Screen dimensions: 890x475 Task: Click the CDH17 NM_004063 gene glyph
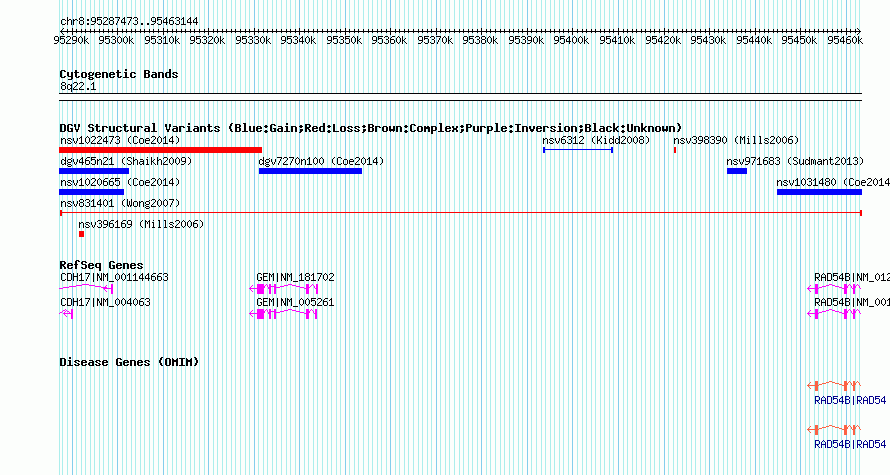click(66, 314)
